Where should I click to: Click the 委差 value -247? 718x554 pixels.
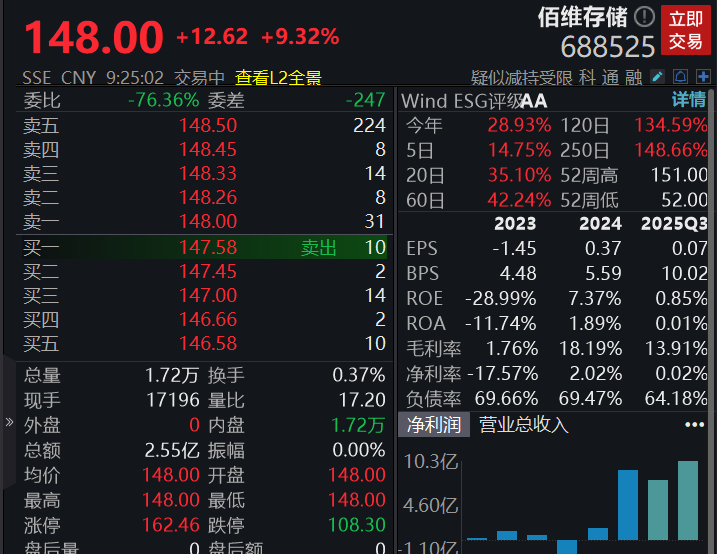(365, 100)
